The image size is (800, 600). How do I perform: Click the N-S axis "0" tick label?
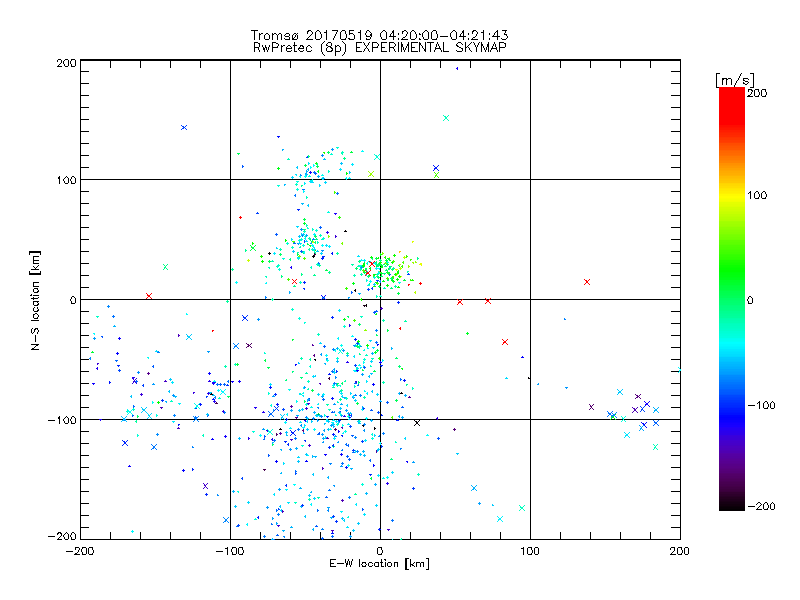(73, 300)
